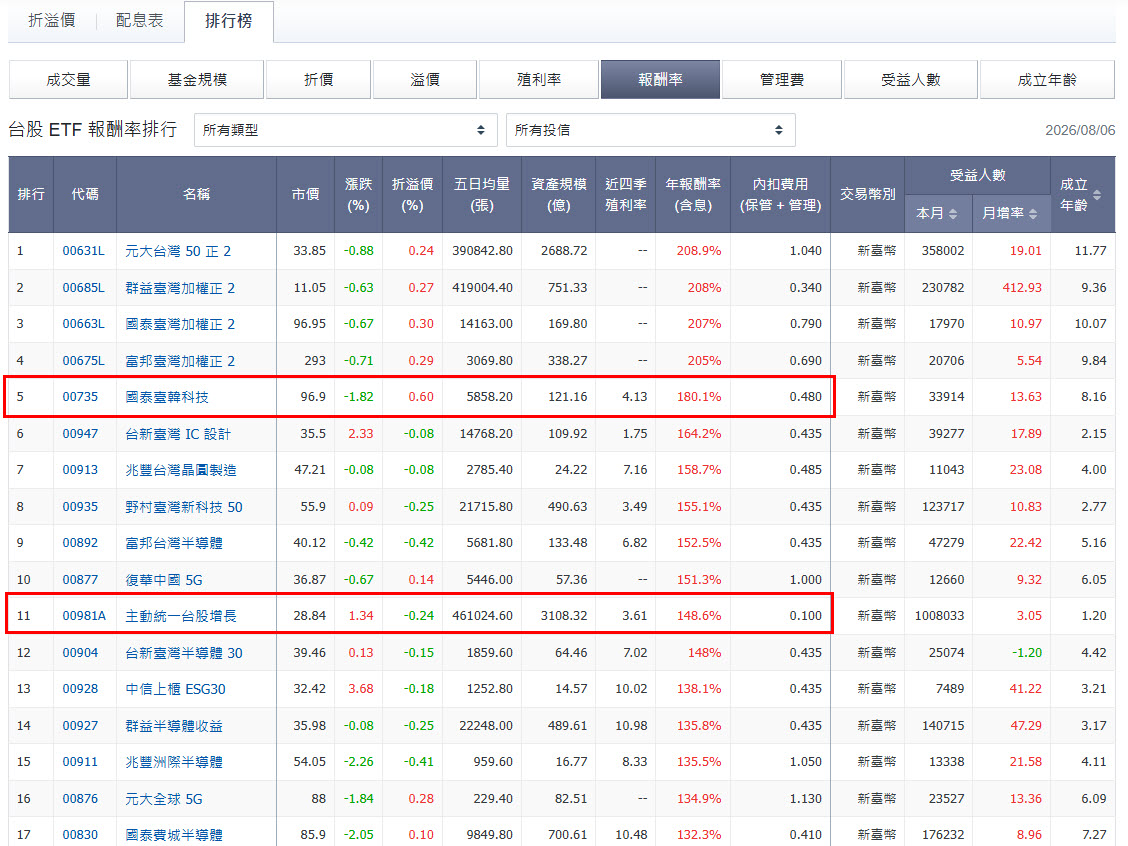Open ticker link 00981A
The height and width of the screenshot is (846, 1128).
click(84, 616)
